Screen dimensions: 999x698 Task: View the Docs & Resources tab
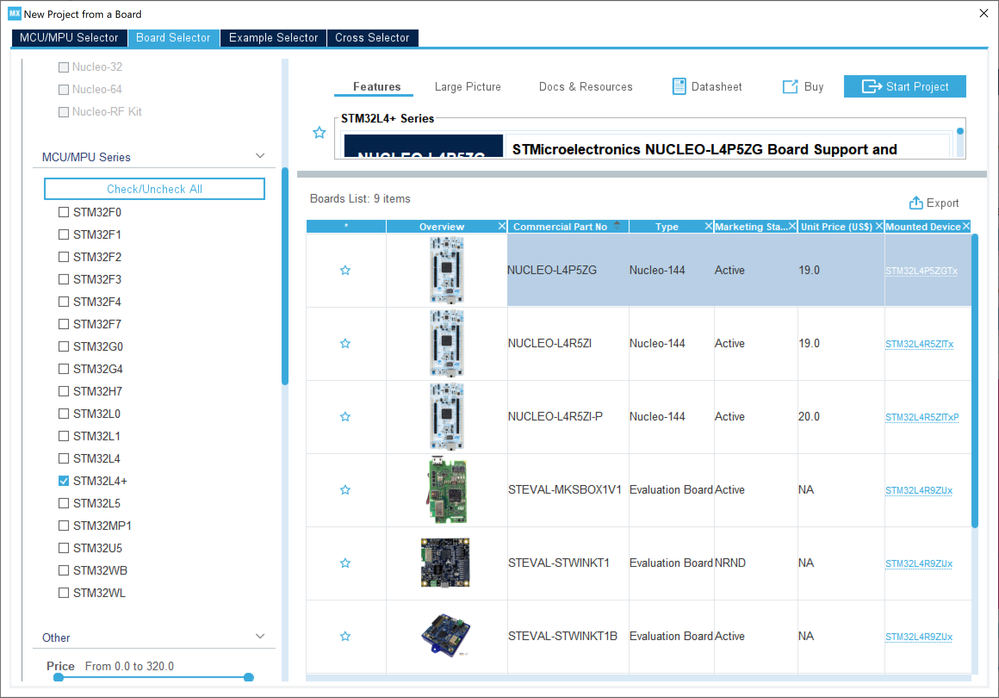click(x=586, y=87)
